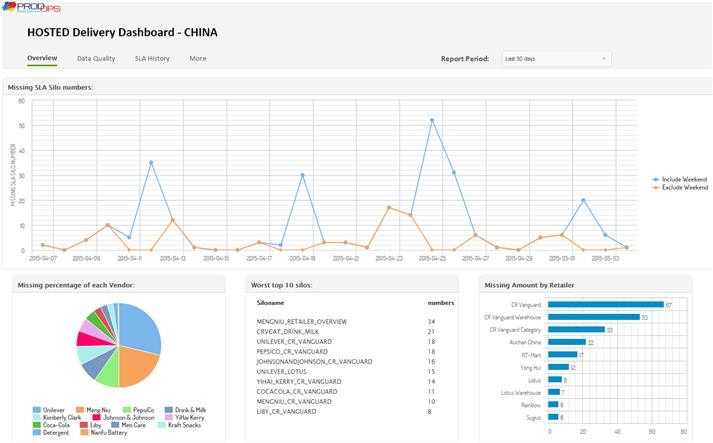Toggle Kimberly Clark in the pie legend
The image size is (713, 443).
(x=57, y=418)
